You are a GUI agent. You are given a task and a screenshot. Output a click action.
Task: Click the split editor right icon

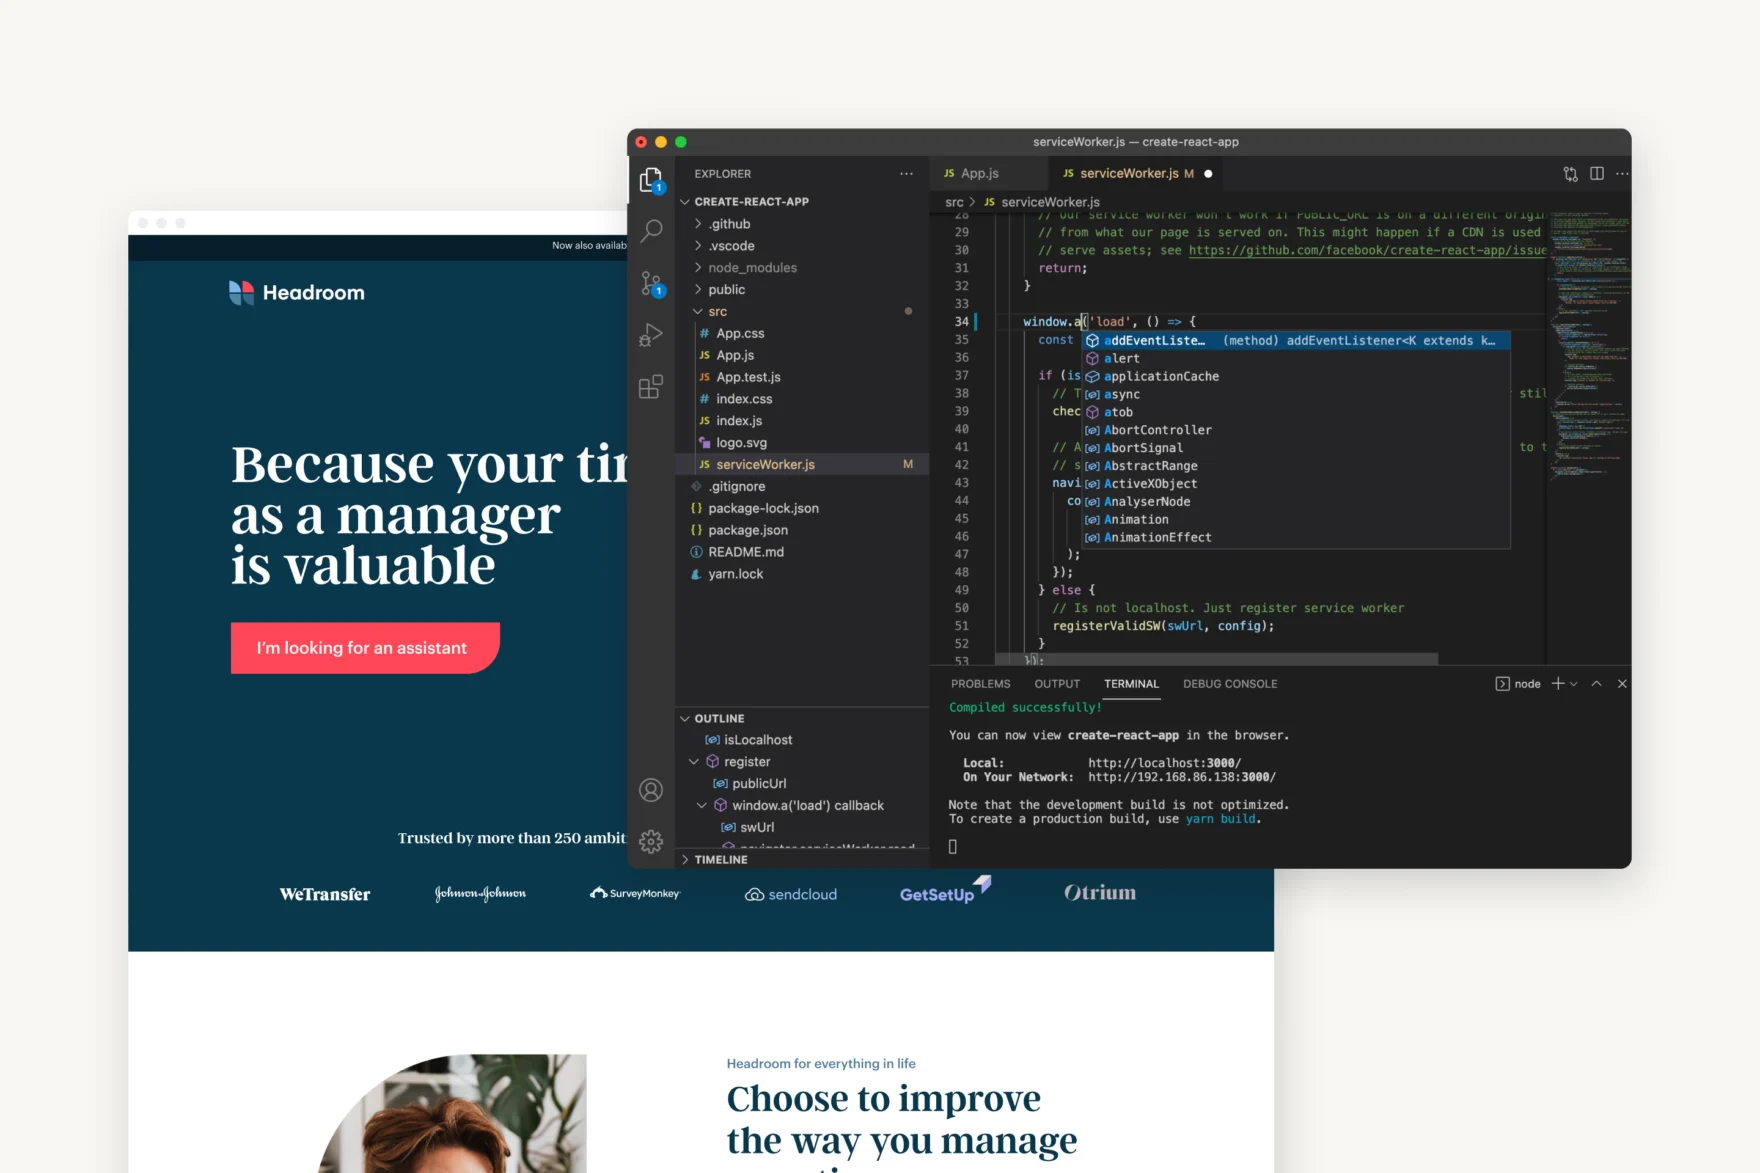1597,174
